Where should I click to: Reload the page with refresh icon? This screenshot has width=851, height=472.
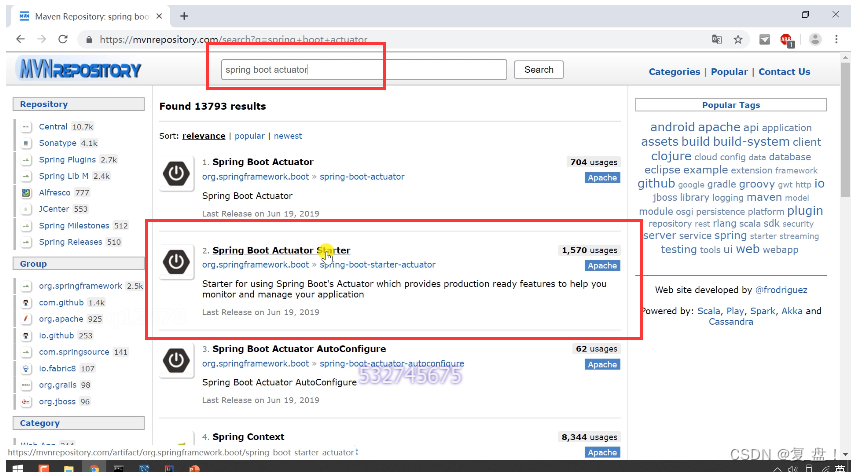pyautogui.click(x=63, y=39)
